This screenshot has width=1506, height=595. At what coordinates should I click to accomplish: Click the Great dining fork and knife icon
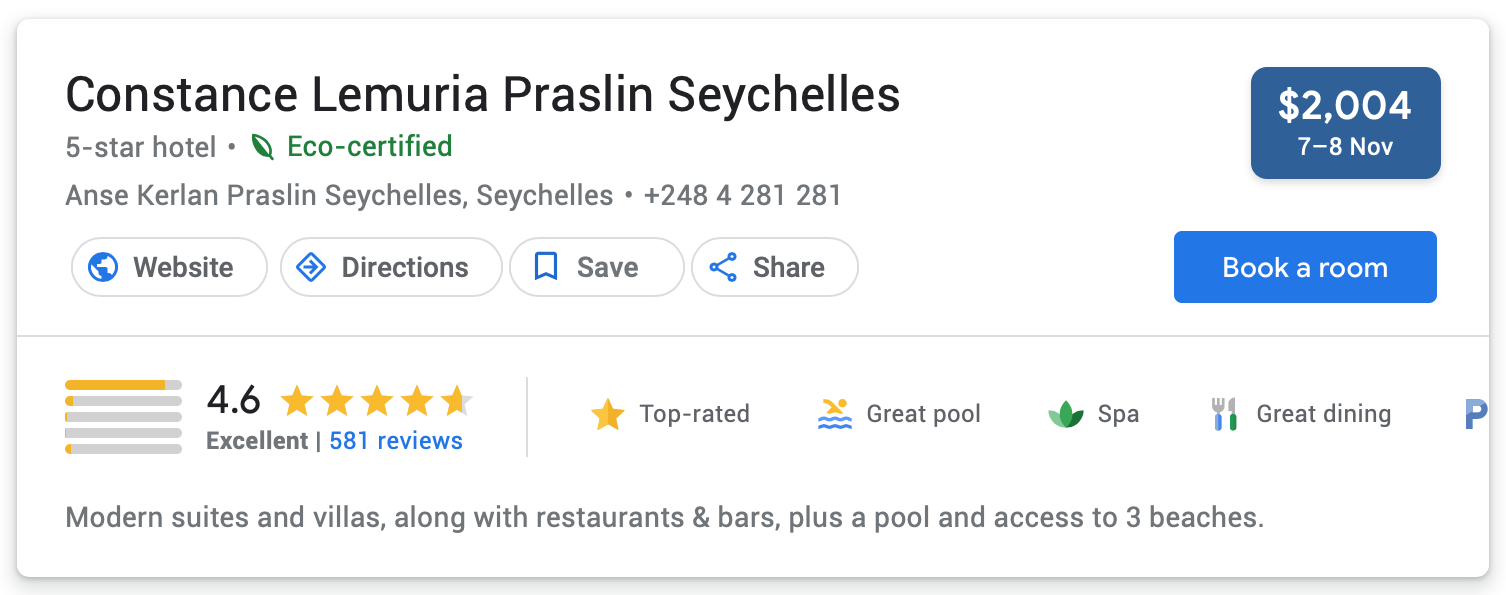1224,414
